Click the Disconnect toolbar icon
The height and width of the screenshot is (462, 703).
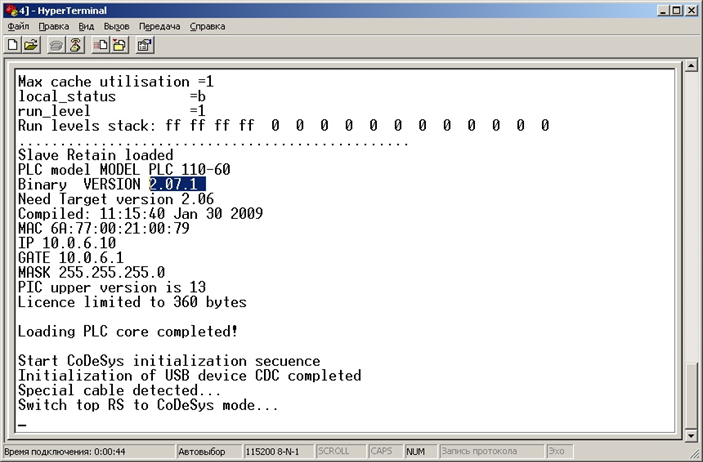(75, 45)
